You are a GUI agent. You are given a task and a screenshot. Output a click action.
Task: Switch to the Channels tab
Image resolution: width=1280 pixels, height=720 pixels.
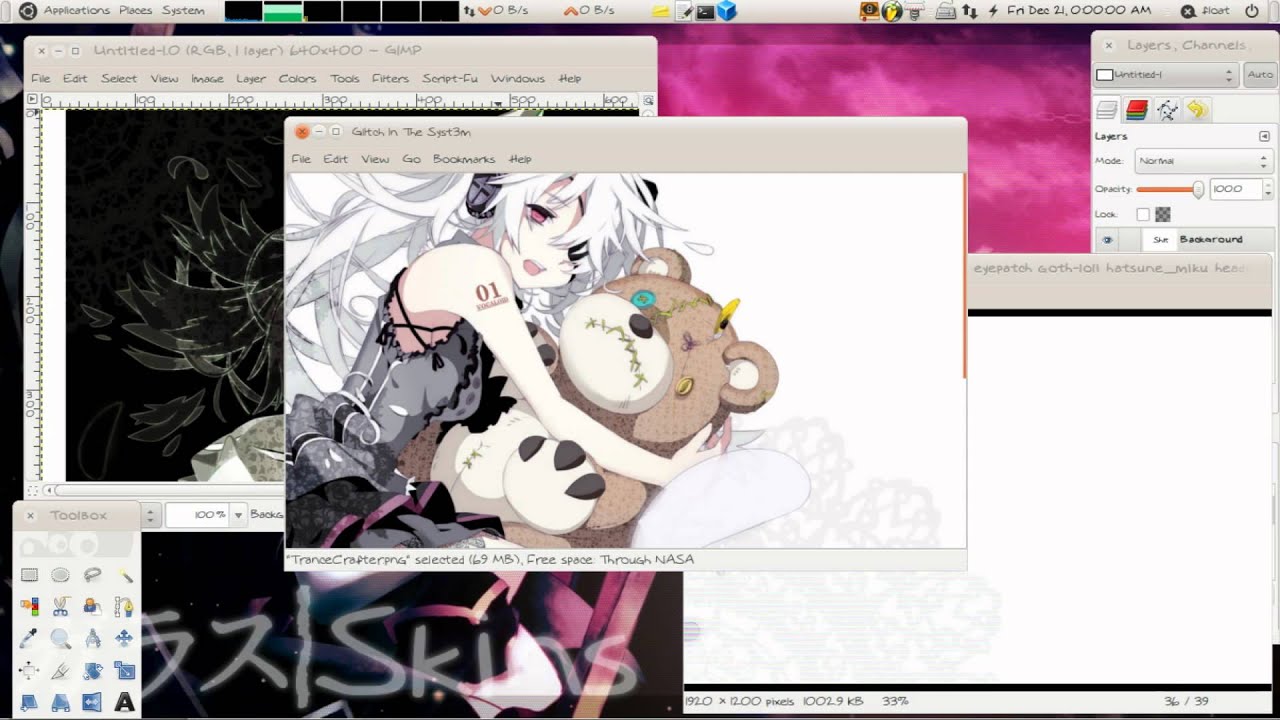pyautogui.click(x=1136, y=110)
